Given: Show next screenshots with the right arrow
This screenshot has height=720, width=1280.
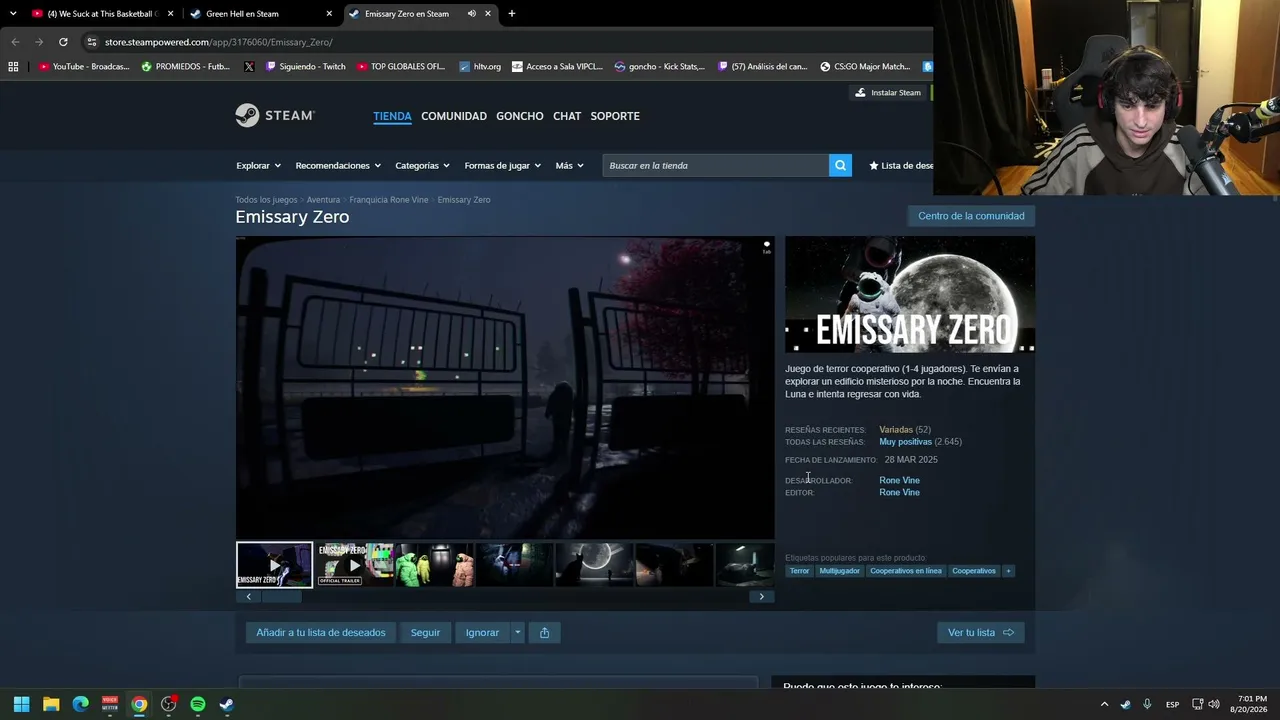Looking at the screenshot, I should [x=761, y=597].
